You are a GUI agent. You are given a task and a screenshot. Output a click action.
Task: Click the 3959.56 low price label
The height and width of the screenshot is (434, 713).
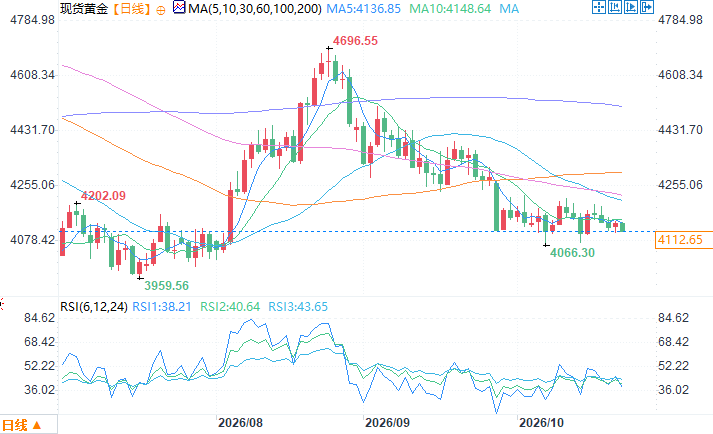click(x=166, y=286)
